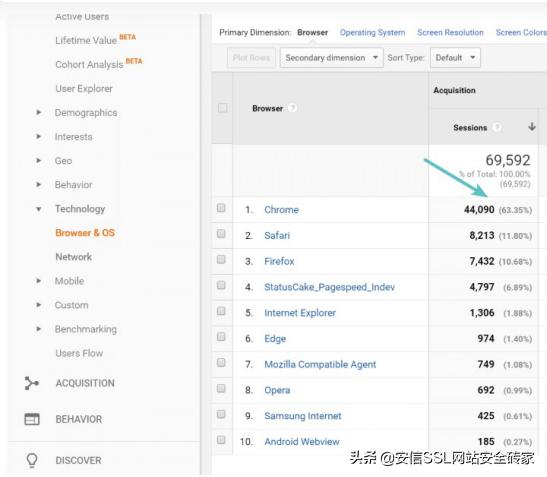Click Chrome sessions value 44,090

point(479,210)
